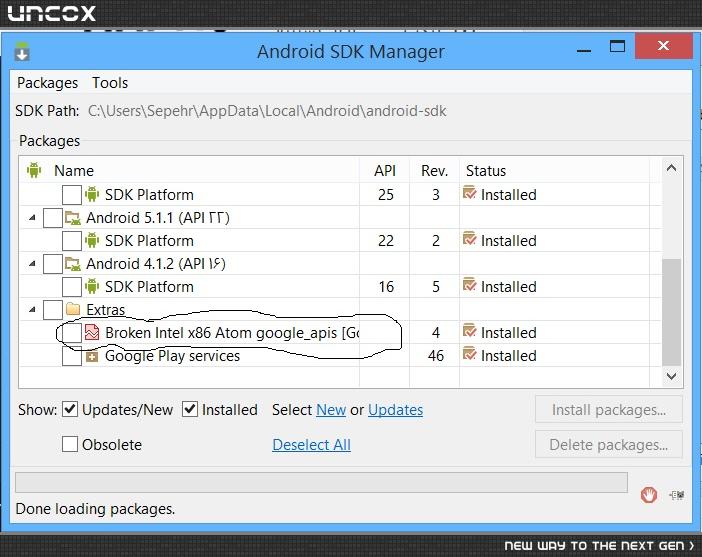Tick the API 25 SDK Platform checkbox
Image resolution: width=702 pixels, height=557 pixels.
tap(72, 195)
